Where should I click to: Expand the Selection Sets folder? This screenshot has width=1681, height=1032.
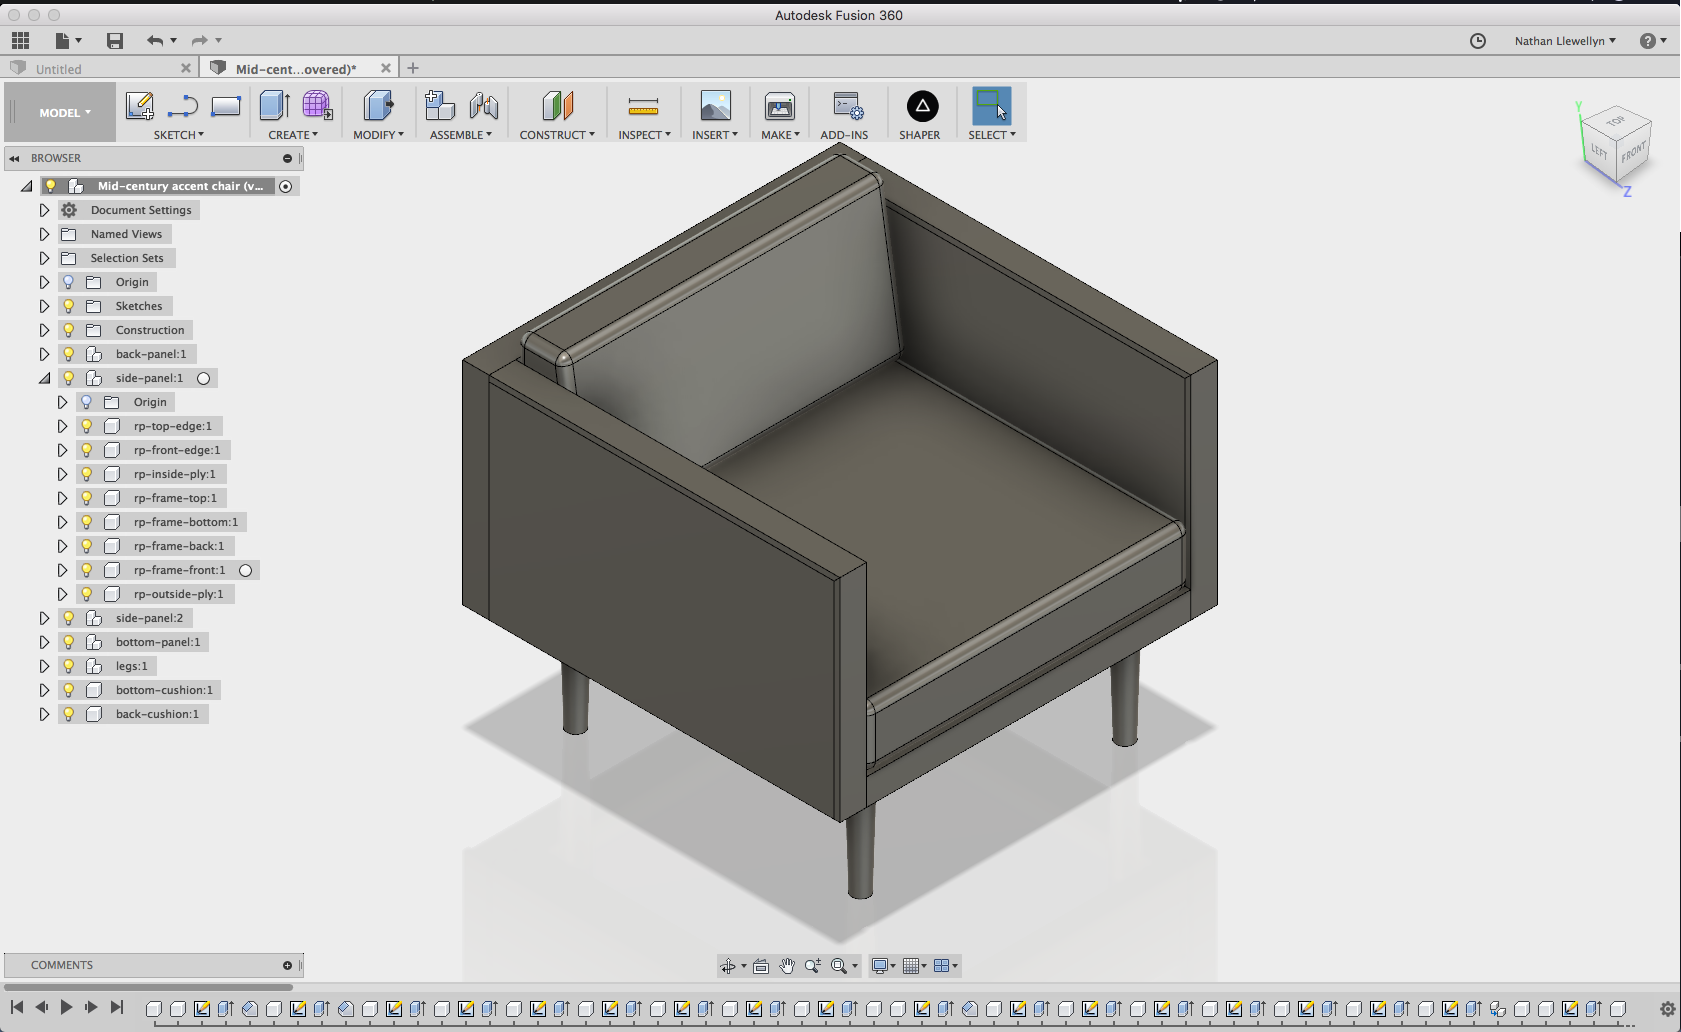point(44,258)
